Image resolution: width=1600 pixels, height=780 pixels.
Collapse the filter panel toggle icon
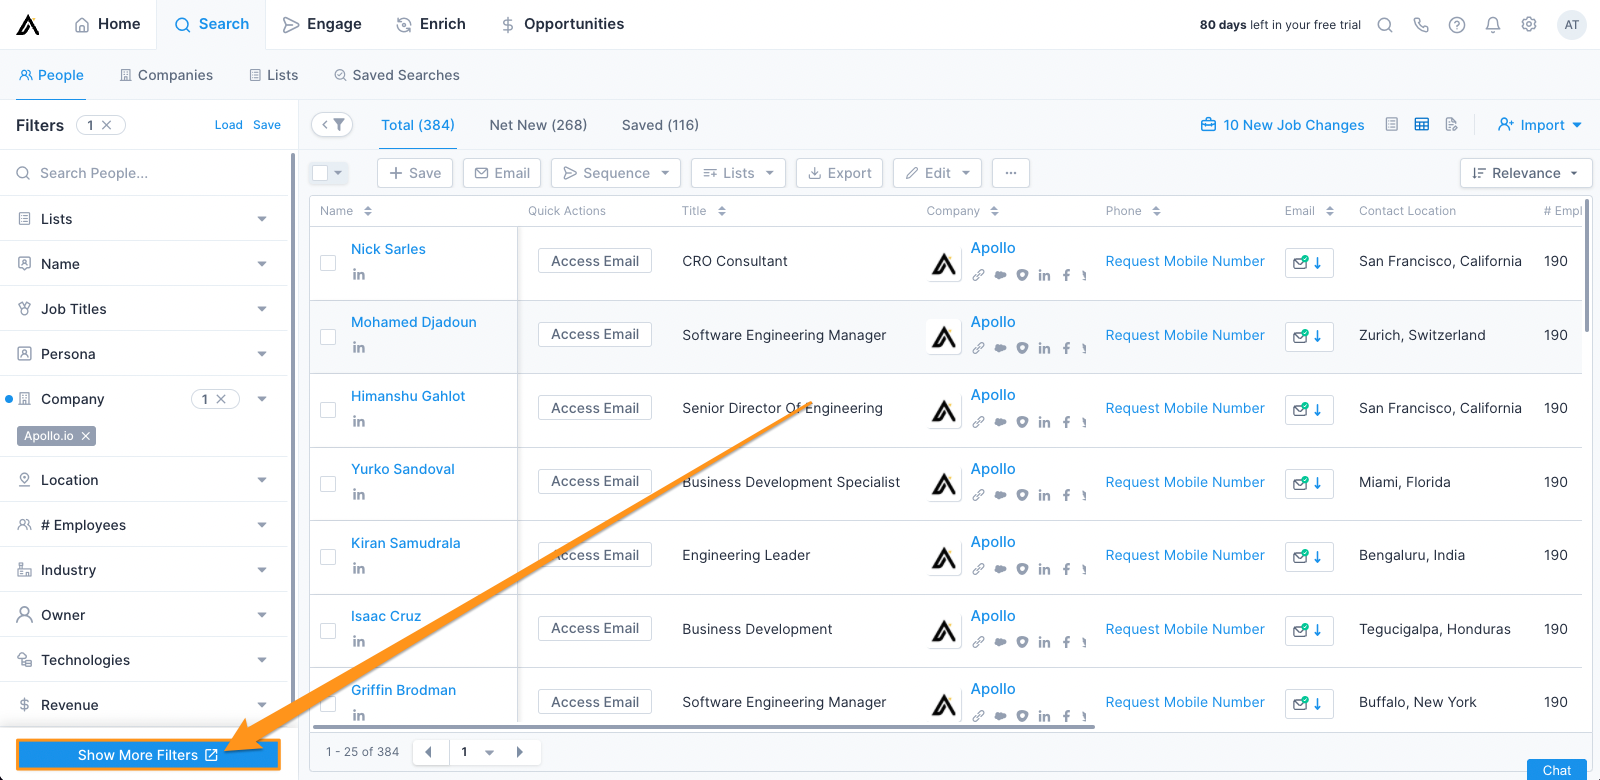pos(332,125)
